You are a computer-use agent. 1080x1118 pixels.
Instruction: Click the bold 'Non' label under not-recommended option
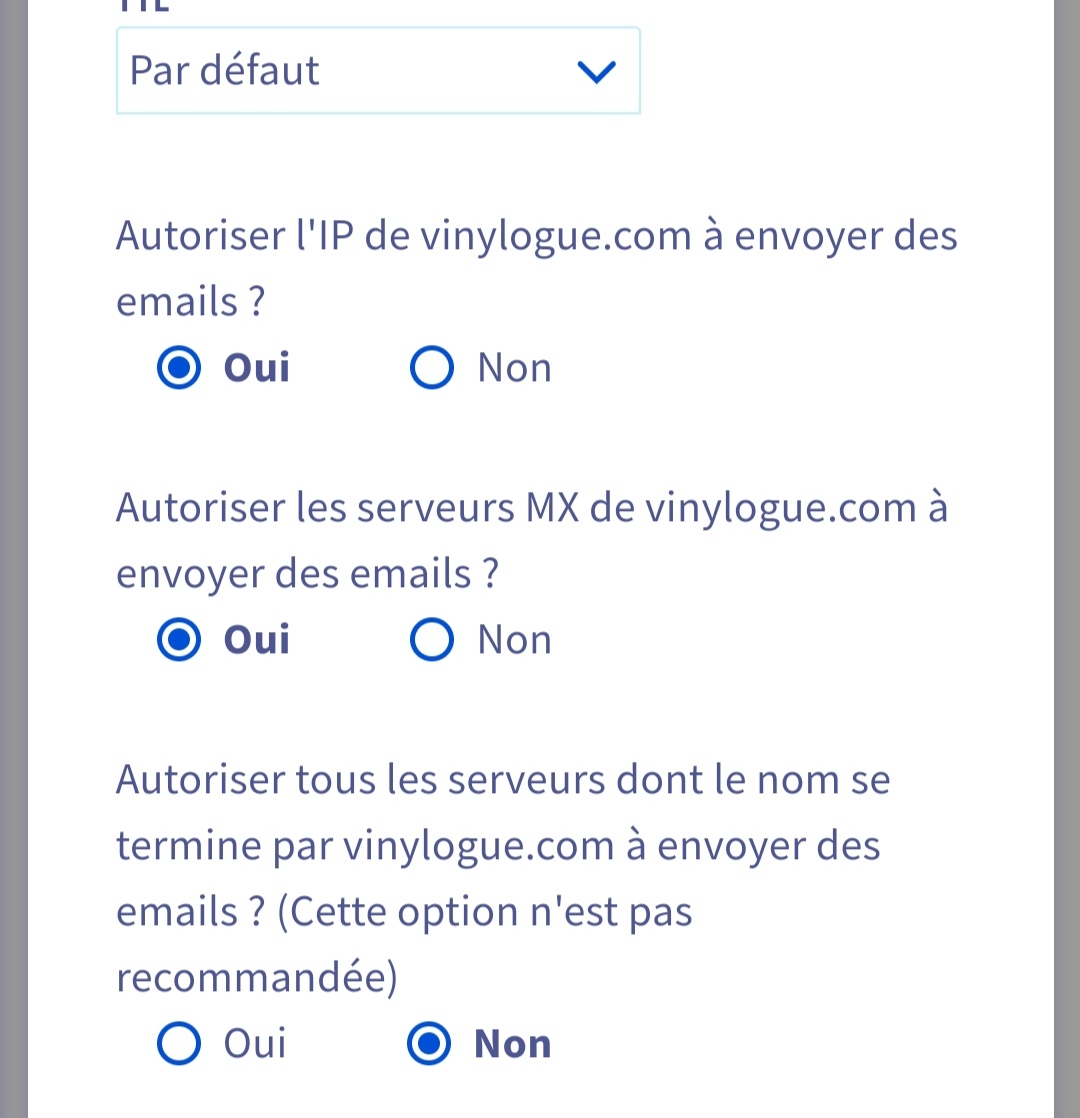[512, 1044]
